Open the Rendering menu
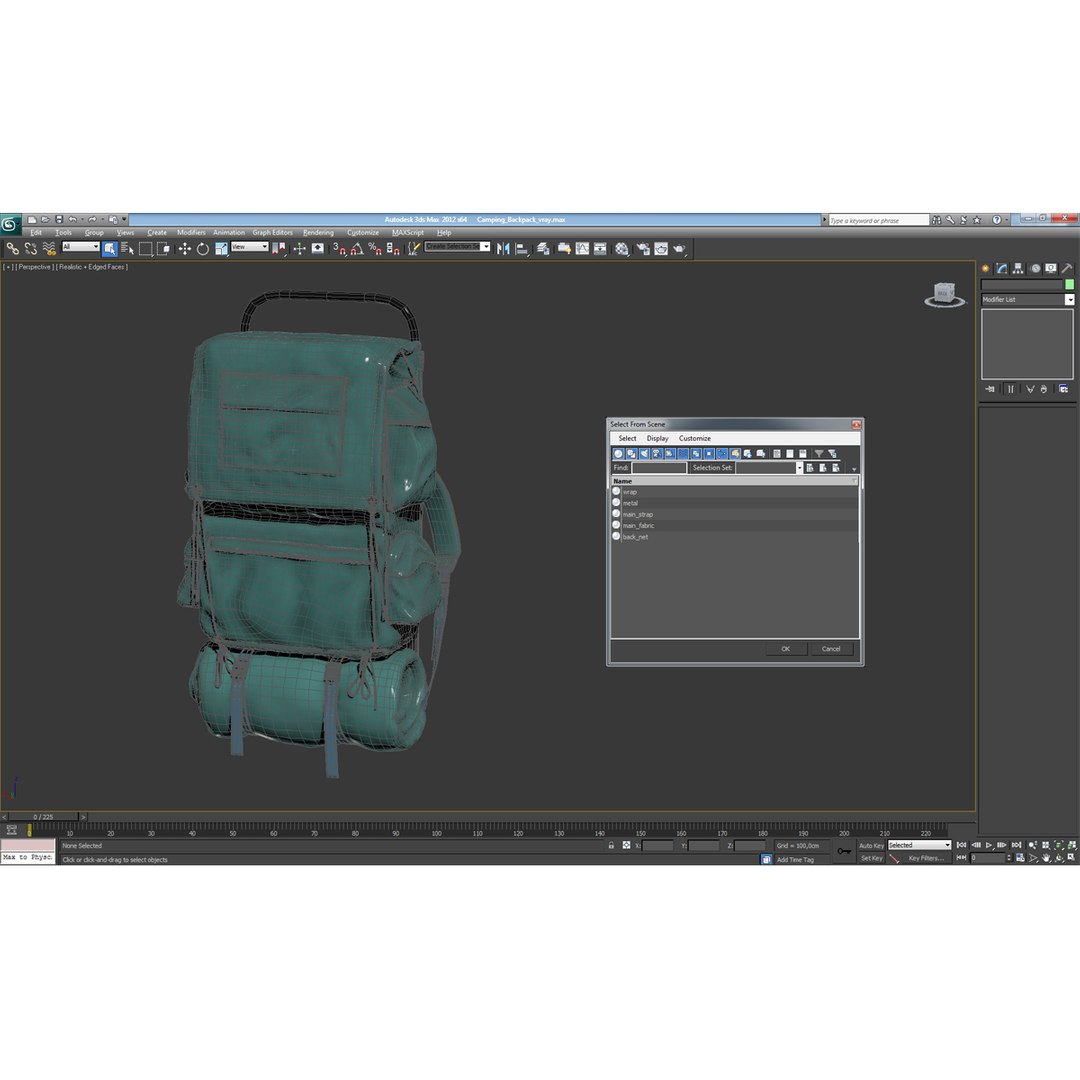The height and width of the screenshot is (1080, 1080). pyautogui.click(x=318, y=233)
